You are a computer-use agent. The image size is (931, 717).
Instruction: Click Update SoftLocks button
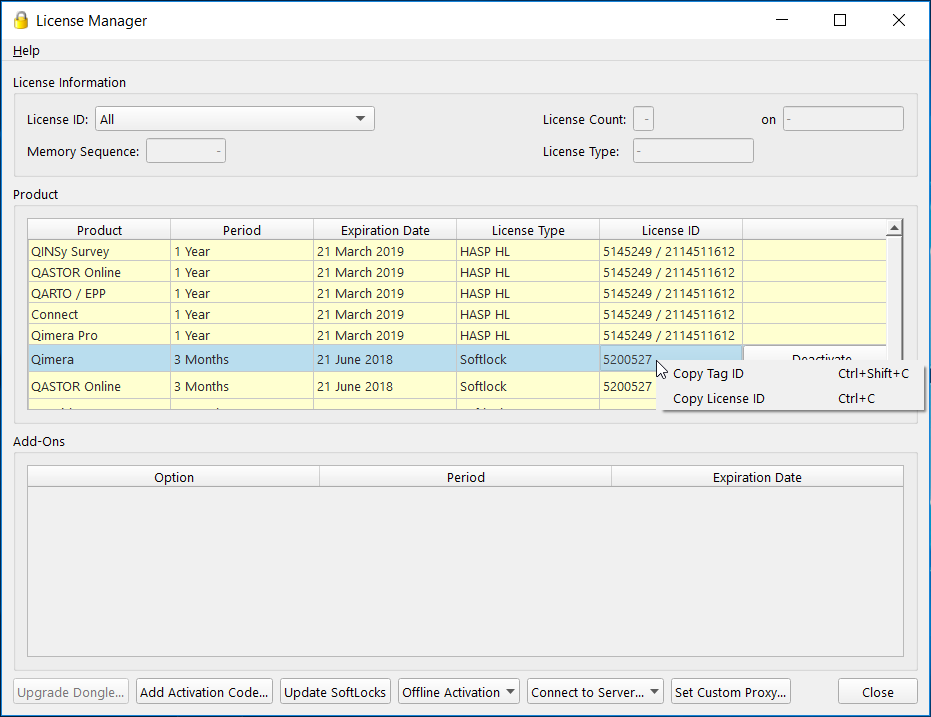coord(335,692)
